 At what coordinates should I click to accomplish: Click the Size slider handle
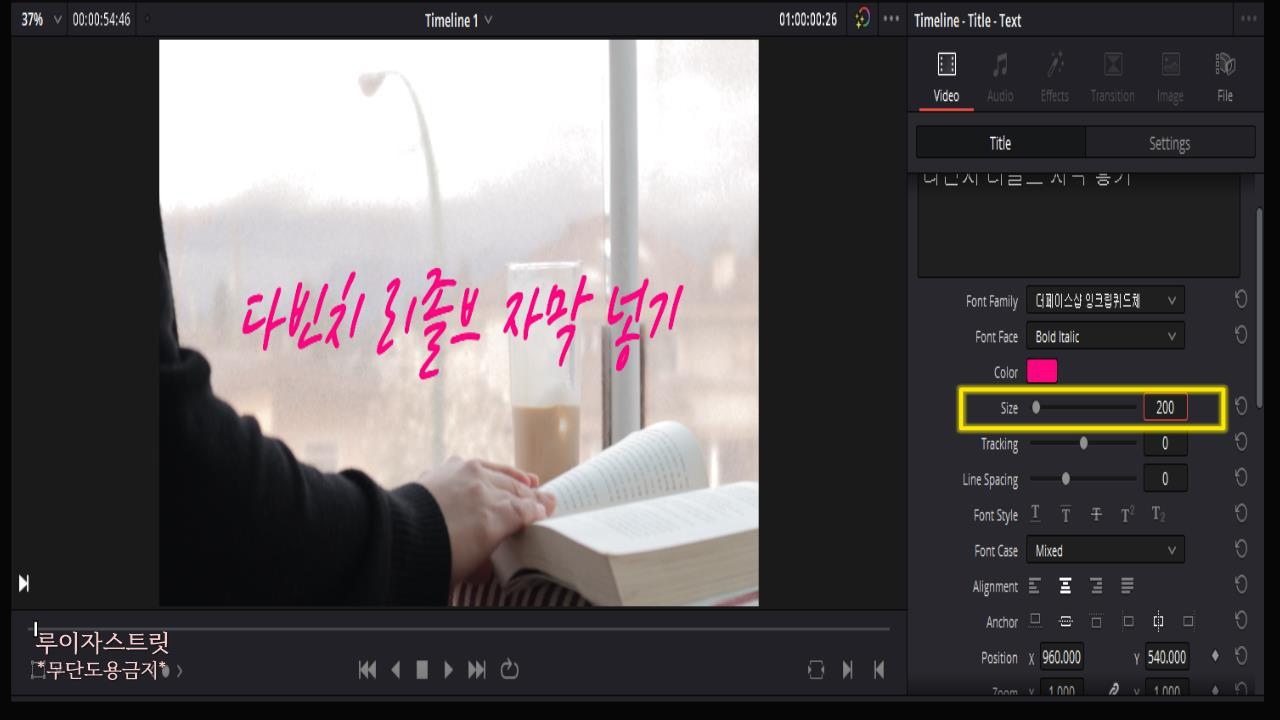click(1036, 408)
